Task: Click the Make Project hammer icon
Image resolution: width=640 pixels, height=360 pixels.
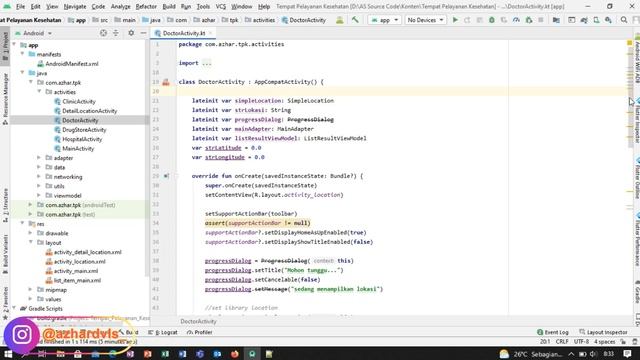Action: (x=355, y=20)
